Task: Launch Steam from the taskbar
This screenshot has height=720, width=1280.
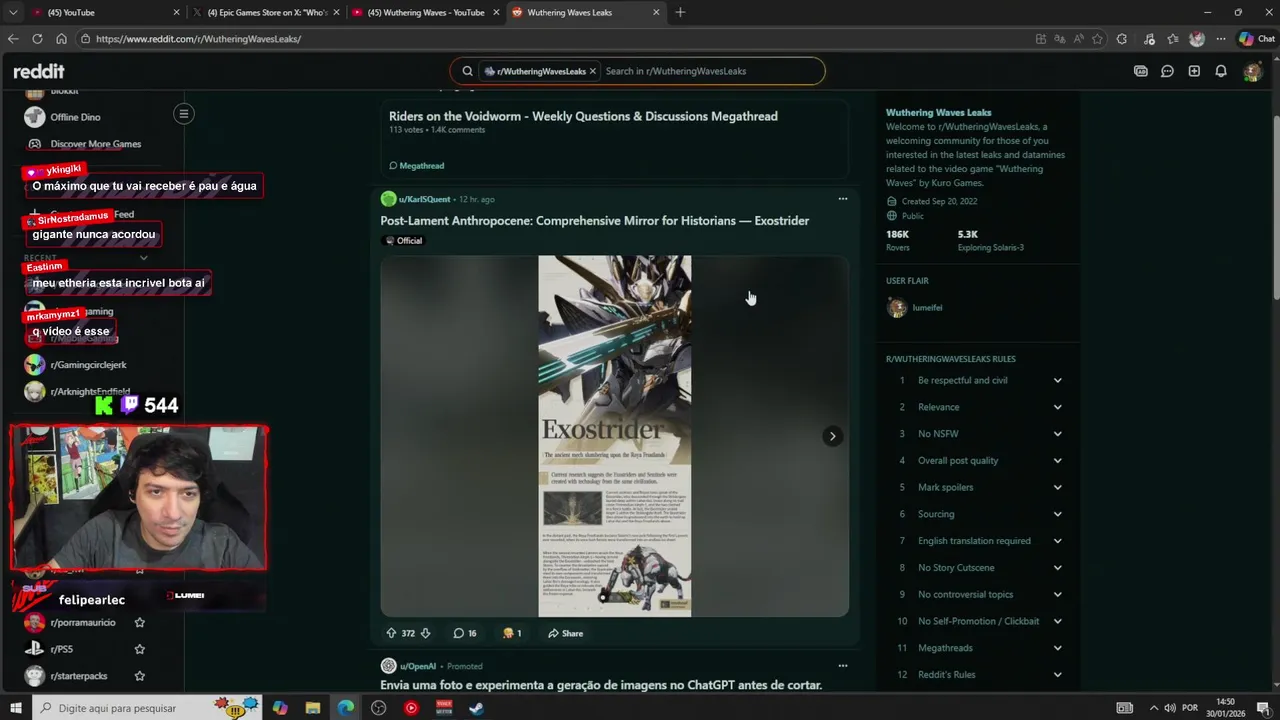Action: (x=477, y=708)
